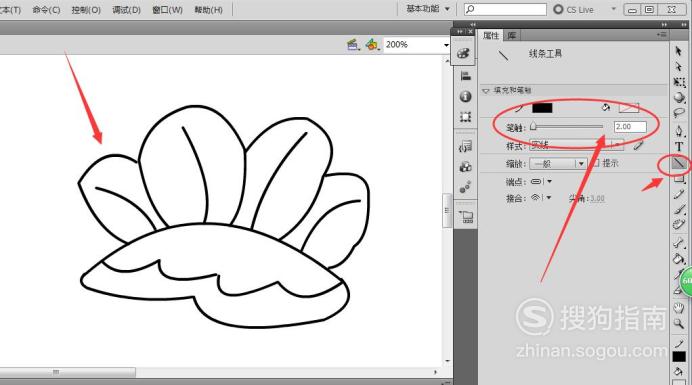Open the Components panel icon

465,167
